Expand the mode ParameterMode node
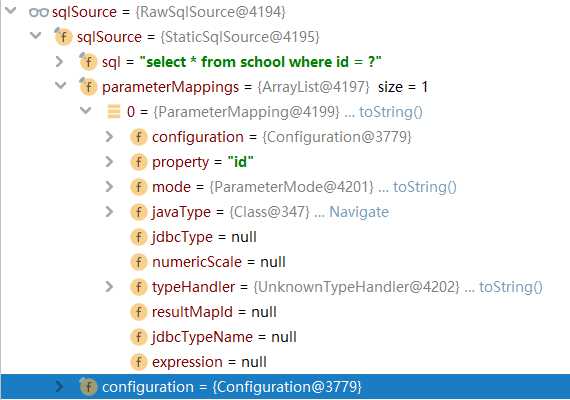 tap(109, 187)
